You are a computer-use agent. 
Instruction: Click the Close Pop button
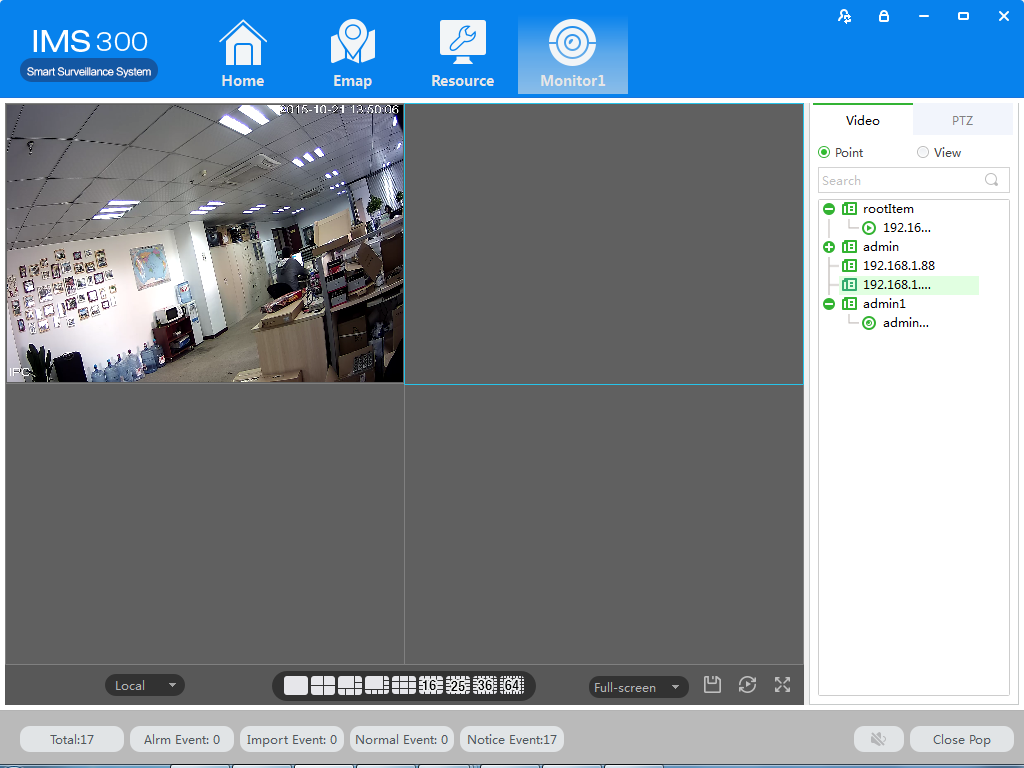pos(961,739)
